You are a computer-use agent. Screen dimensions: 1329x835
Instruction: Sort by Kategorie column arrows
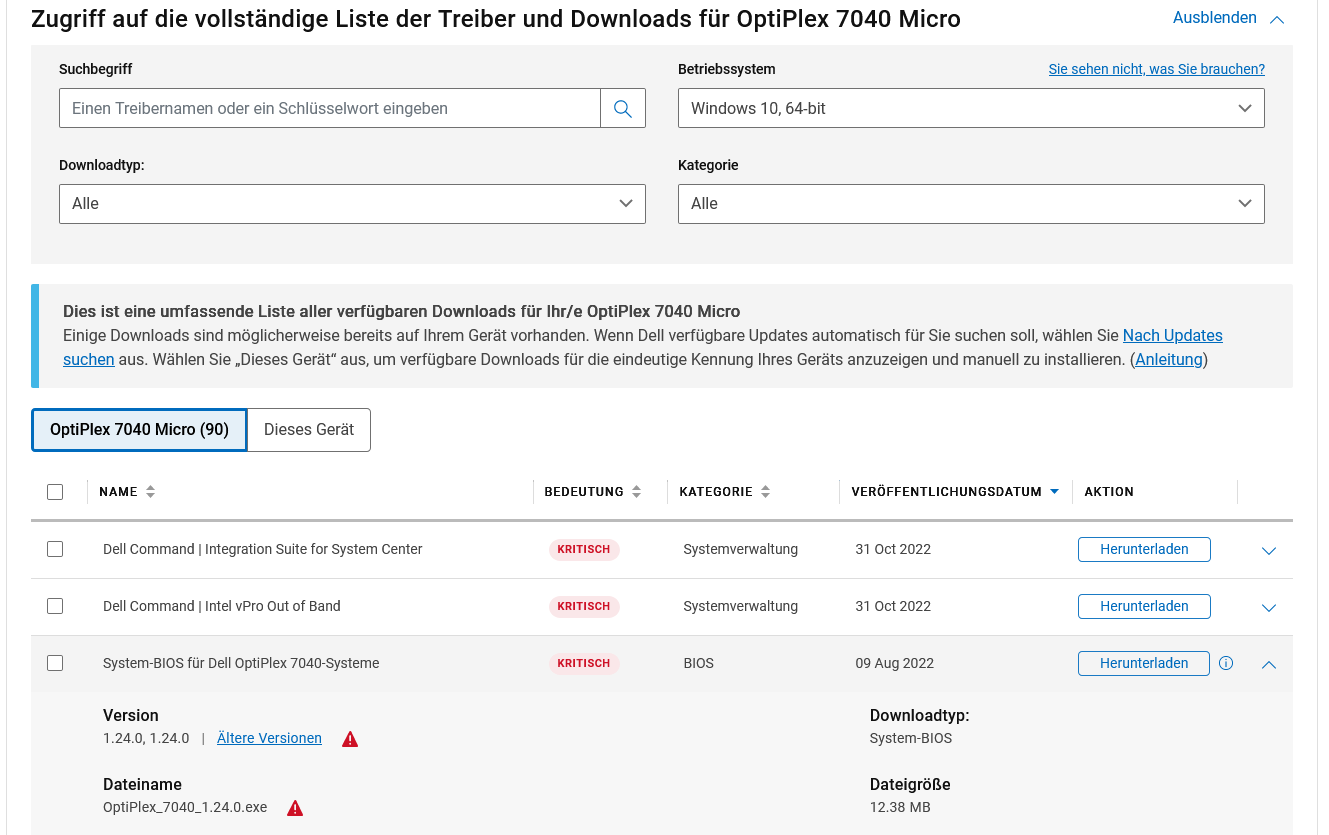click(x=765, y=492)
